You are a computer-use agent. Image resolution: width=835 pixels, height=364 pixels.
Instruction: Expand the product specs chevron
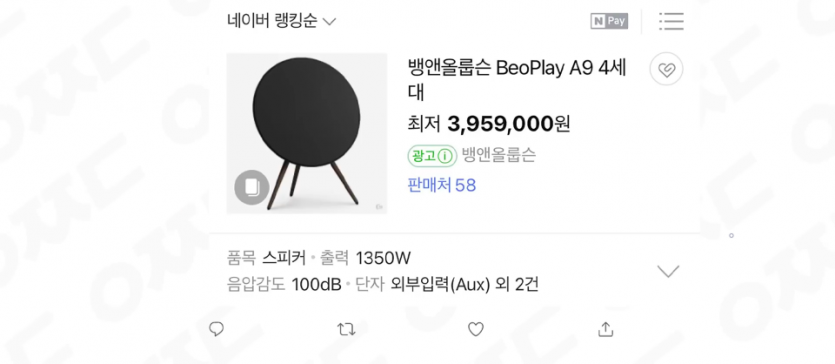pos(668,271)
